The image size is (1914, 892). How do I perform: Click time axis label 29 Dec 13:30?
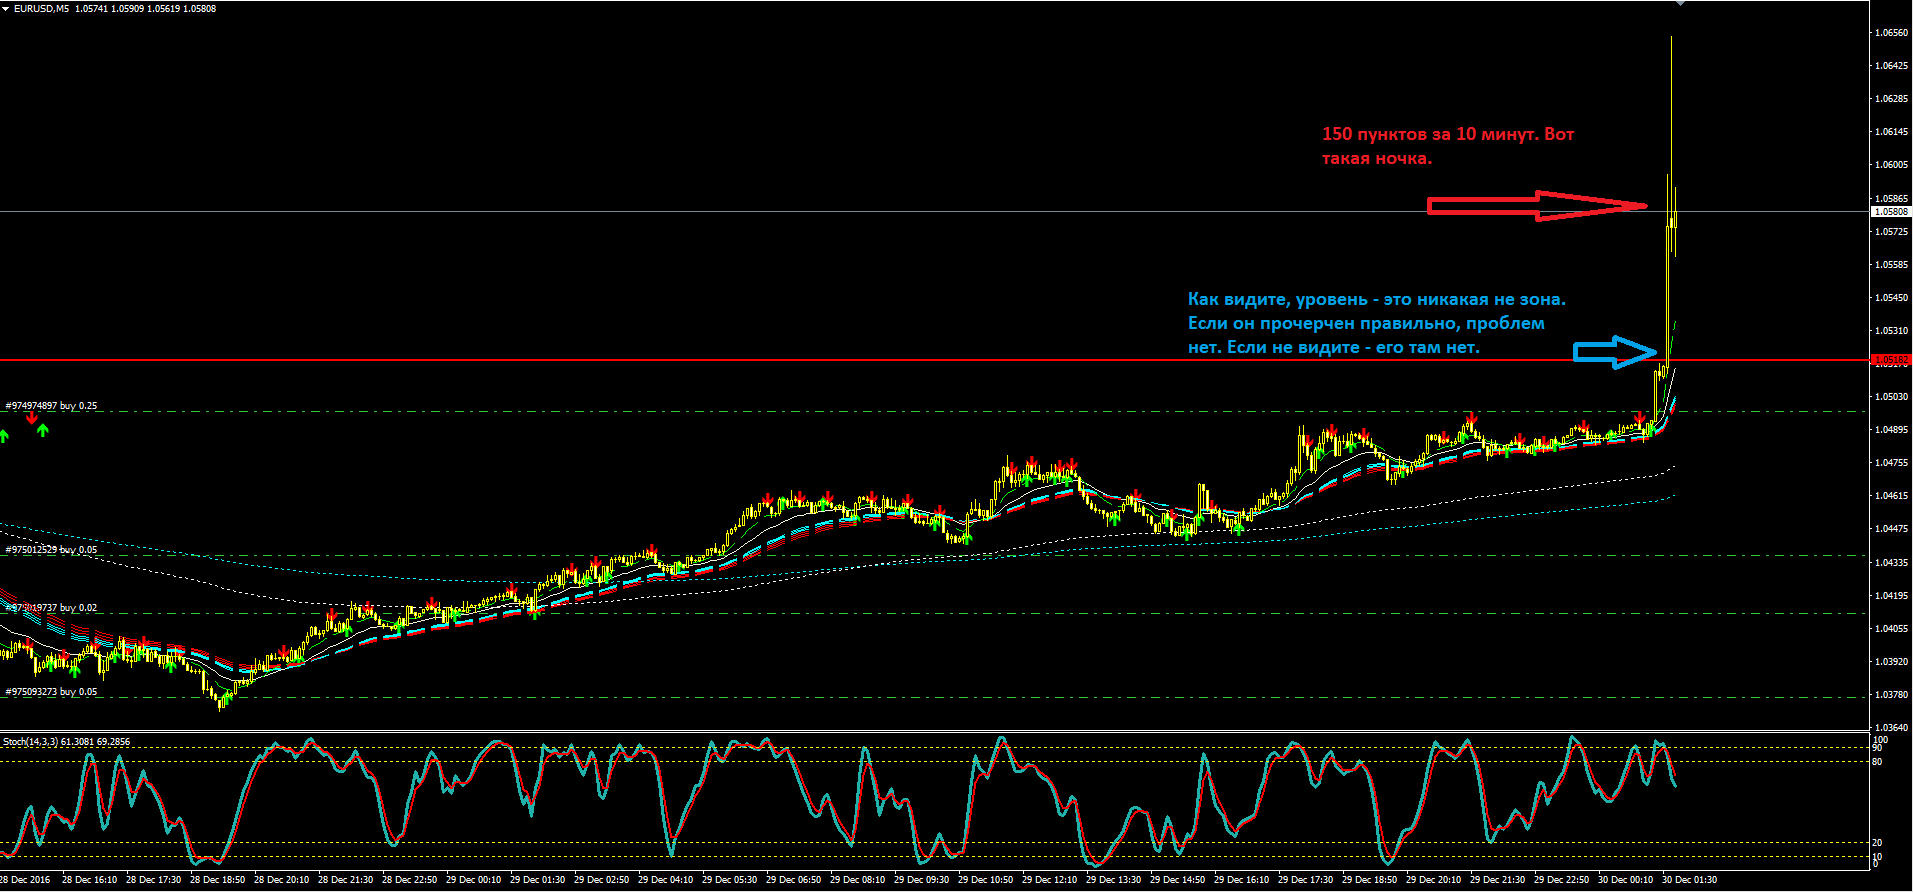tap(1114, 880)
